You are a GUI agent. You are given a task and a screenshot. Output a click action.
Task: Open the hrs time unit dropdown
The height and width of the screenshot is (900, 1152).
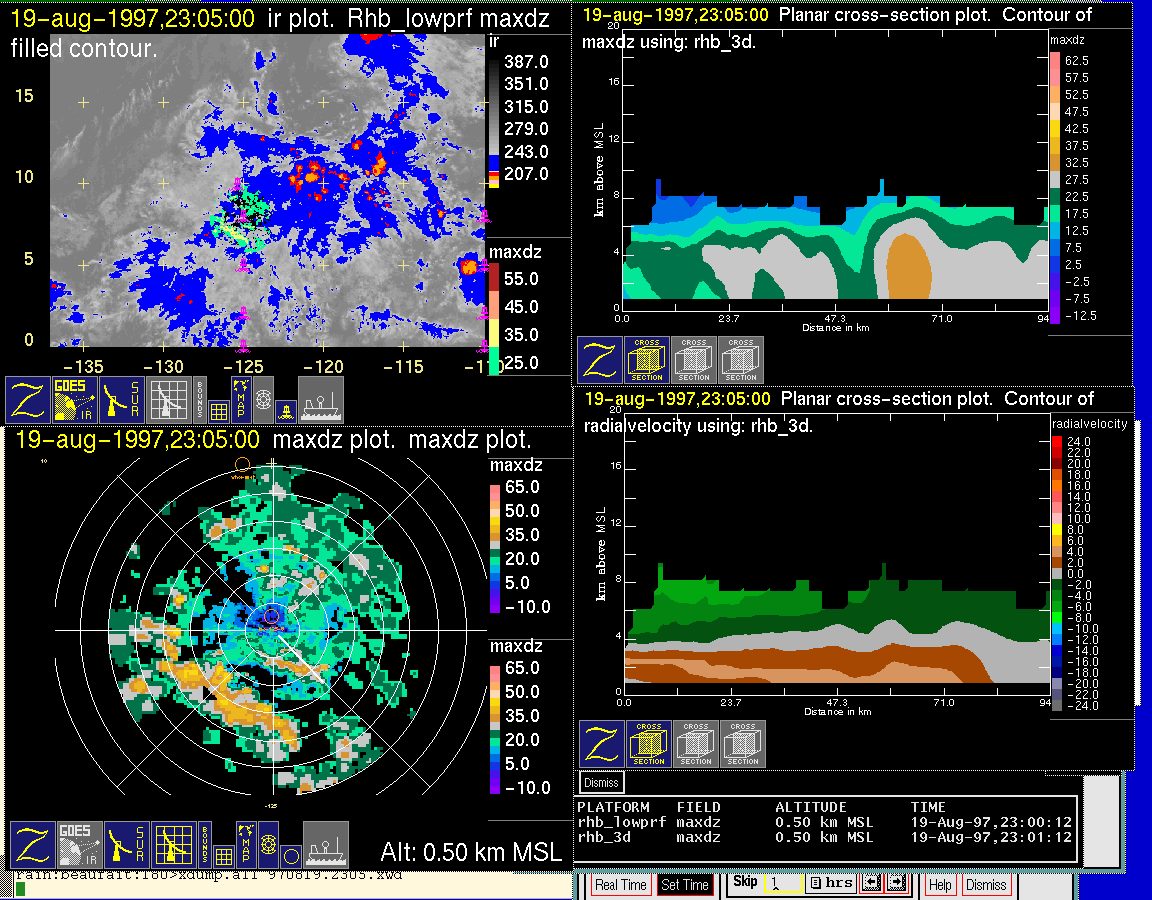pyautogui.click(x=829, y=883)
